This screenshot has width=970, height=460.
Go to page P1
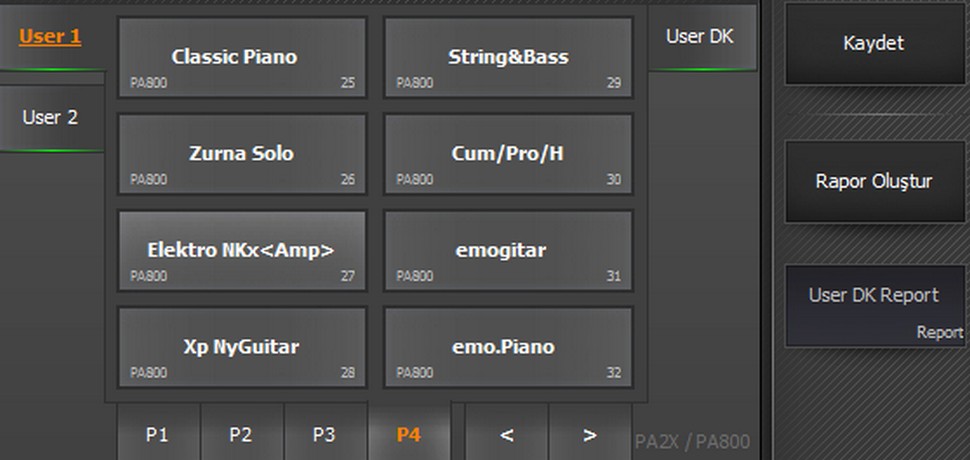[157, 434]
